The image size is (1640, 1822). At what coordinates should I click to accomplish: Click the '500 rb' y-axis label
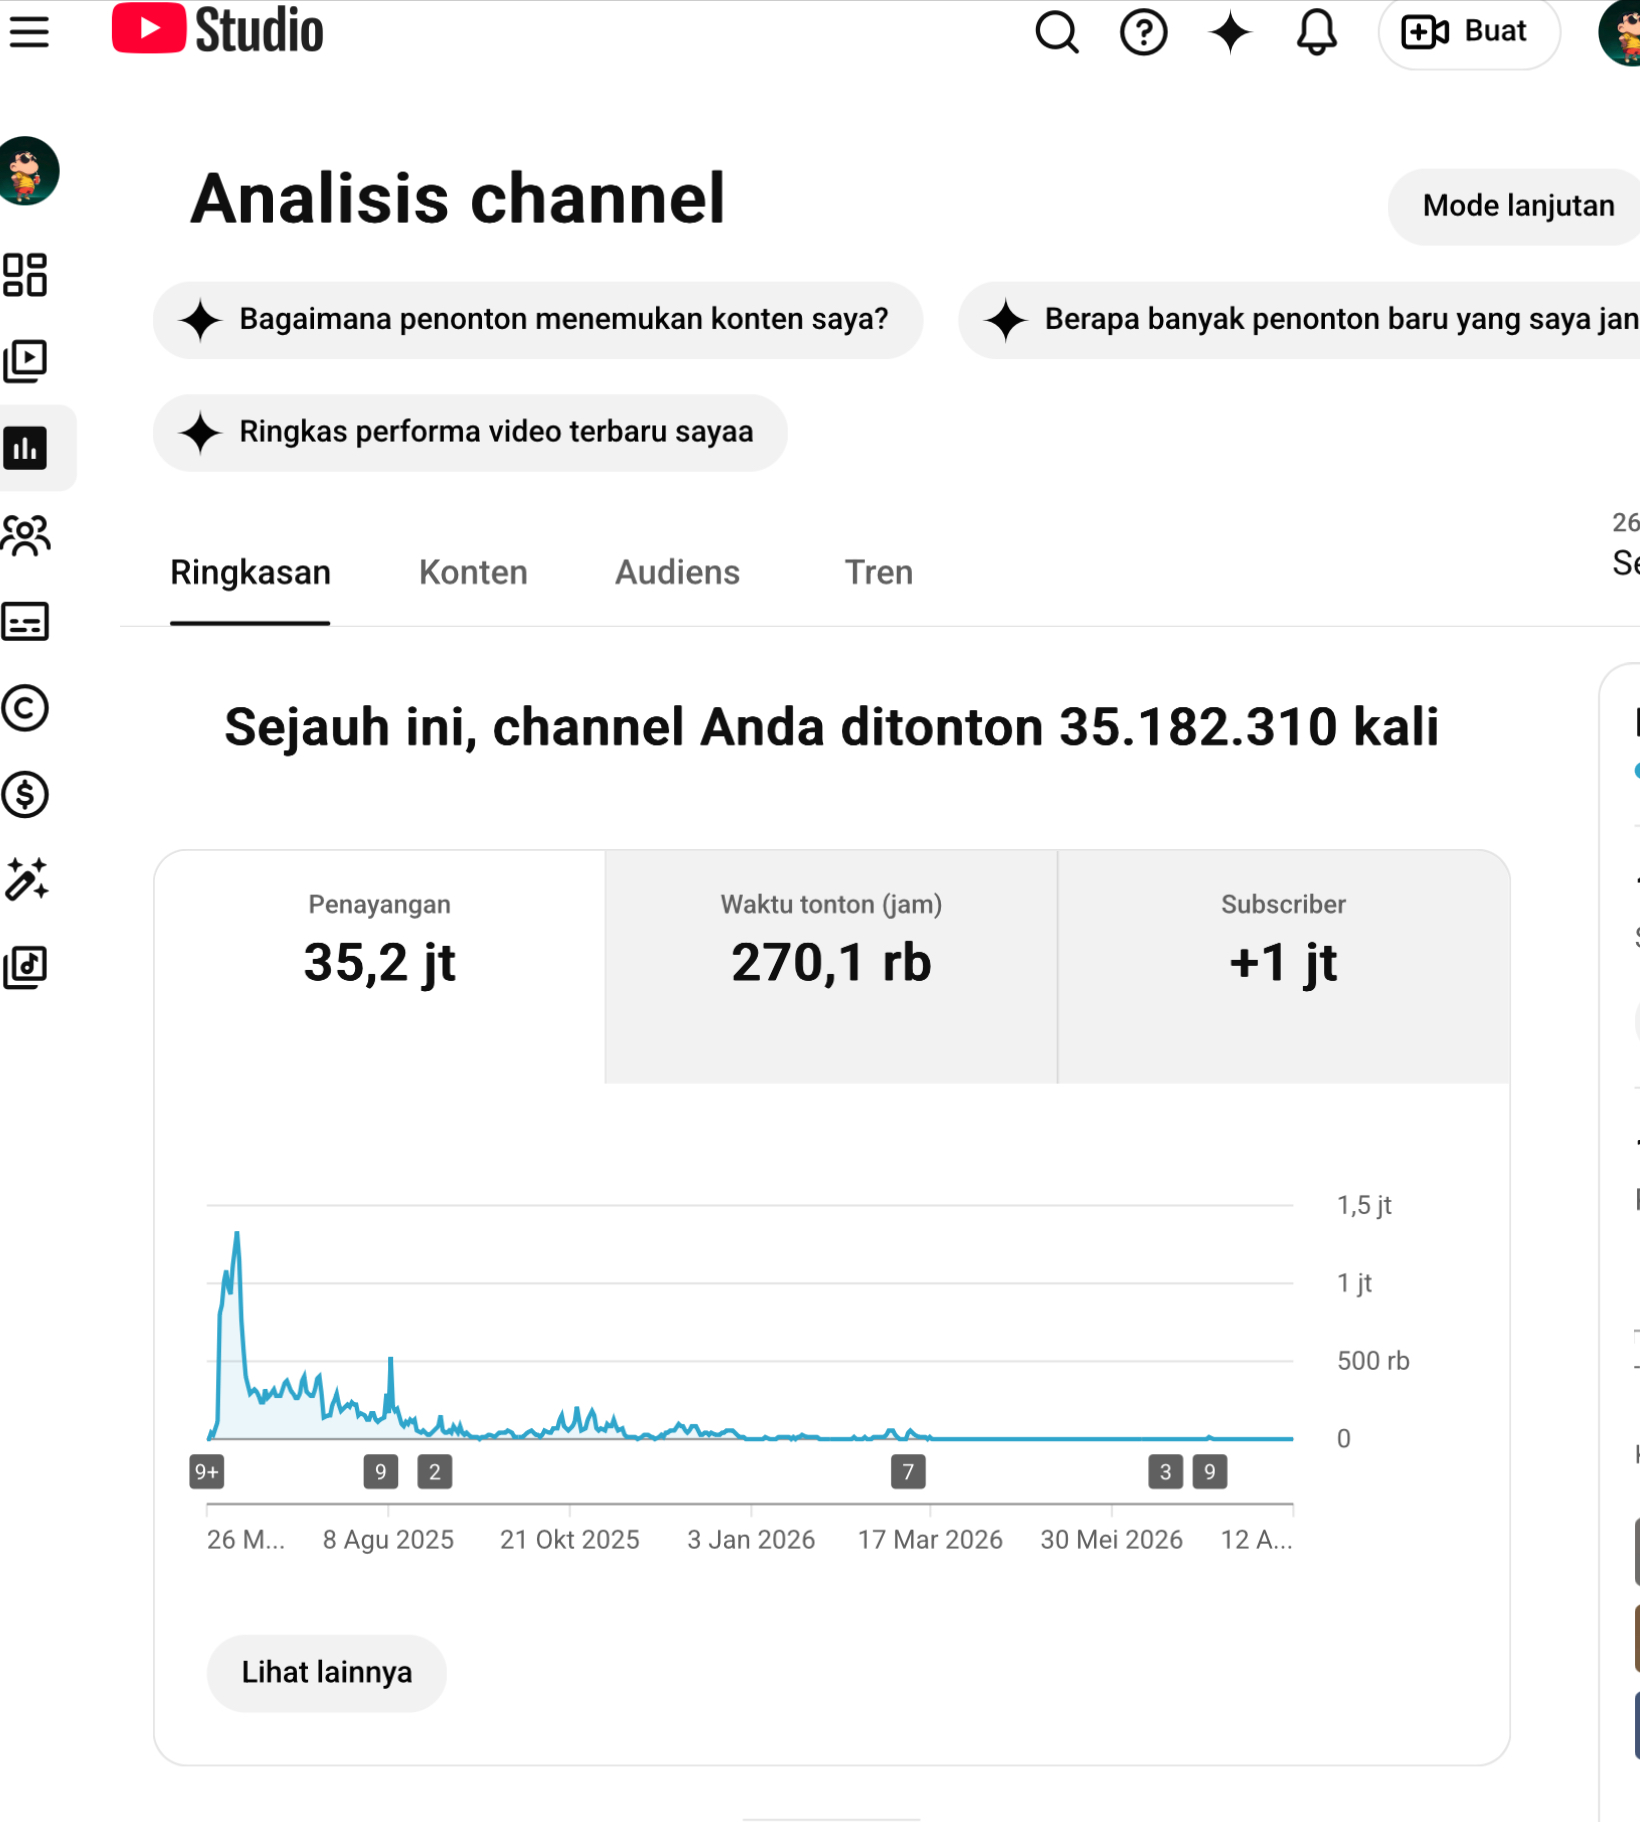(x=1373, y=1361)
